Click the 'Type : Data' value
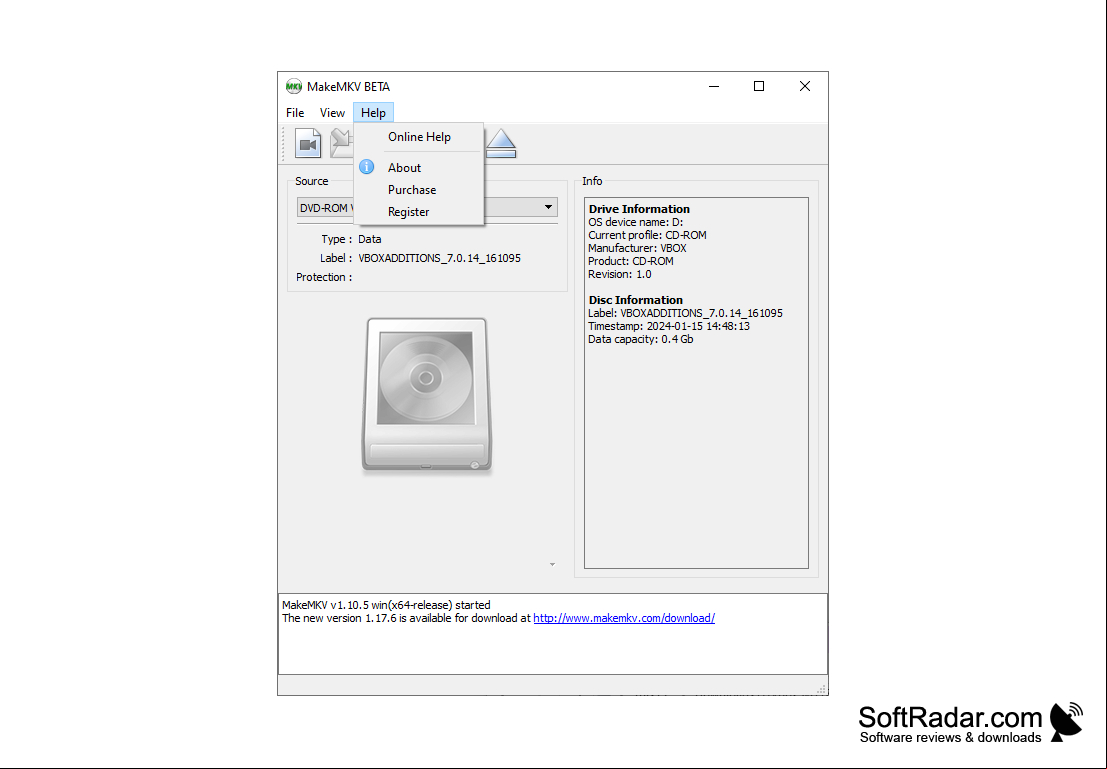Screen dimensions: 1107x769 point(369,239)
